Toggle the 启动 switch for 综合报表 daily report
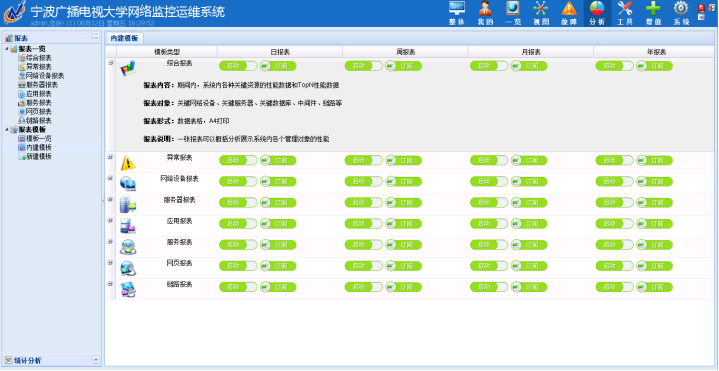The height and width of the screenshot is (371, 719). tap(238, 66)
